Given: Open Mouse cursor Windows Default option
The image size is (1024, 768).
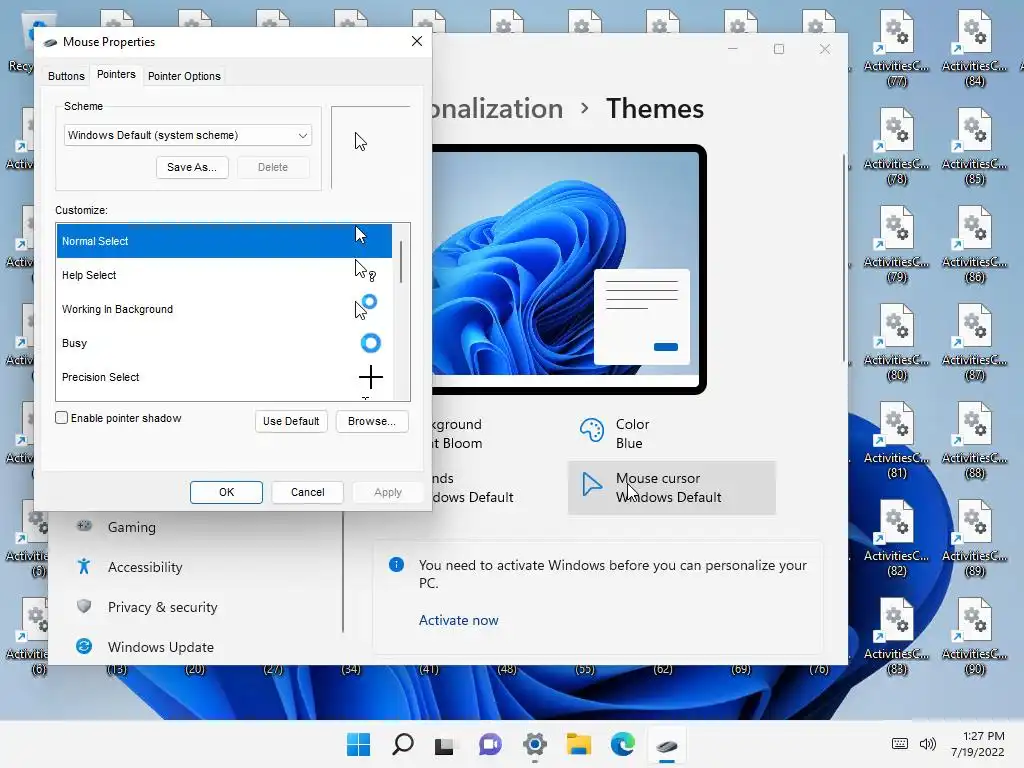Looking at the screenshot, I should click(x=671, y=488).
